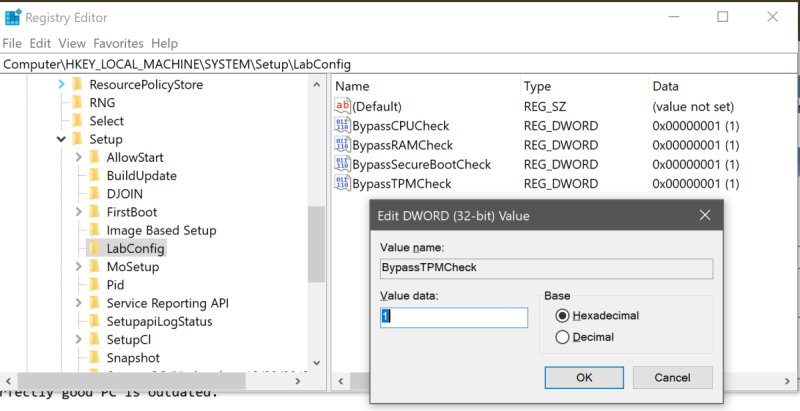This screenshot has height=411, width=800.
Task: Click the MoSetup folder icon
Action: (94, 267)
